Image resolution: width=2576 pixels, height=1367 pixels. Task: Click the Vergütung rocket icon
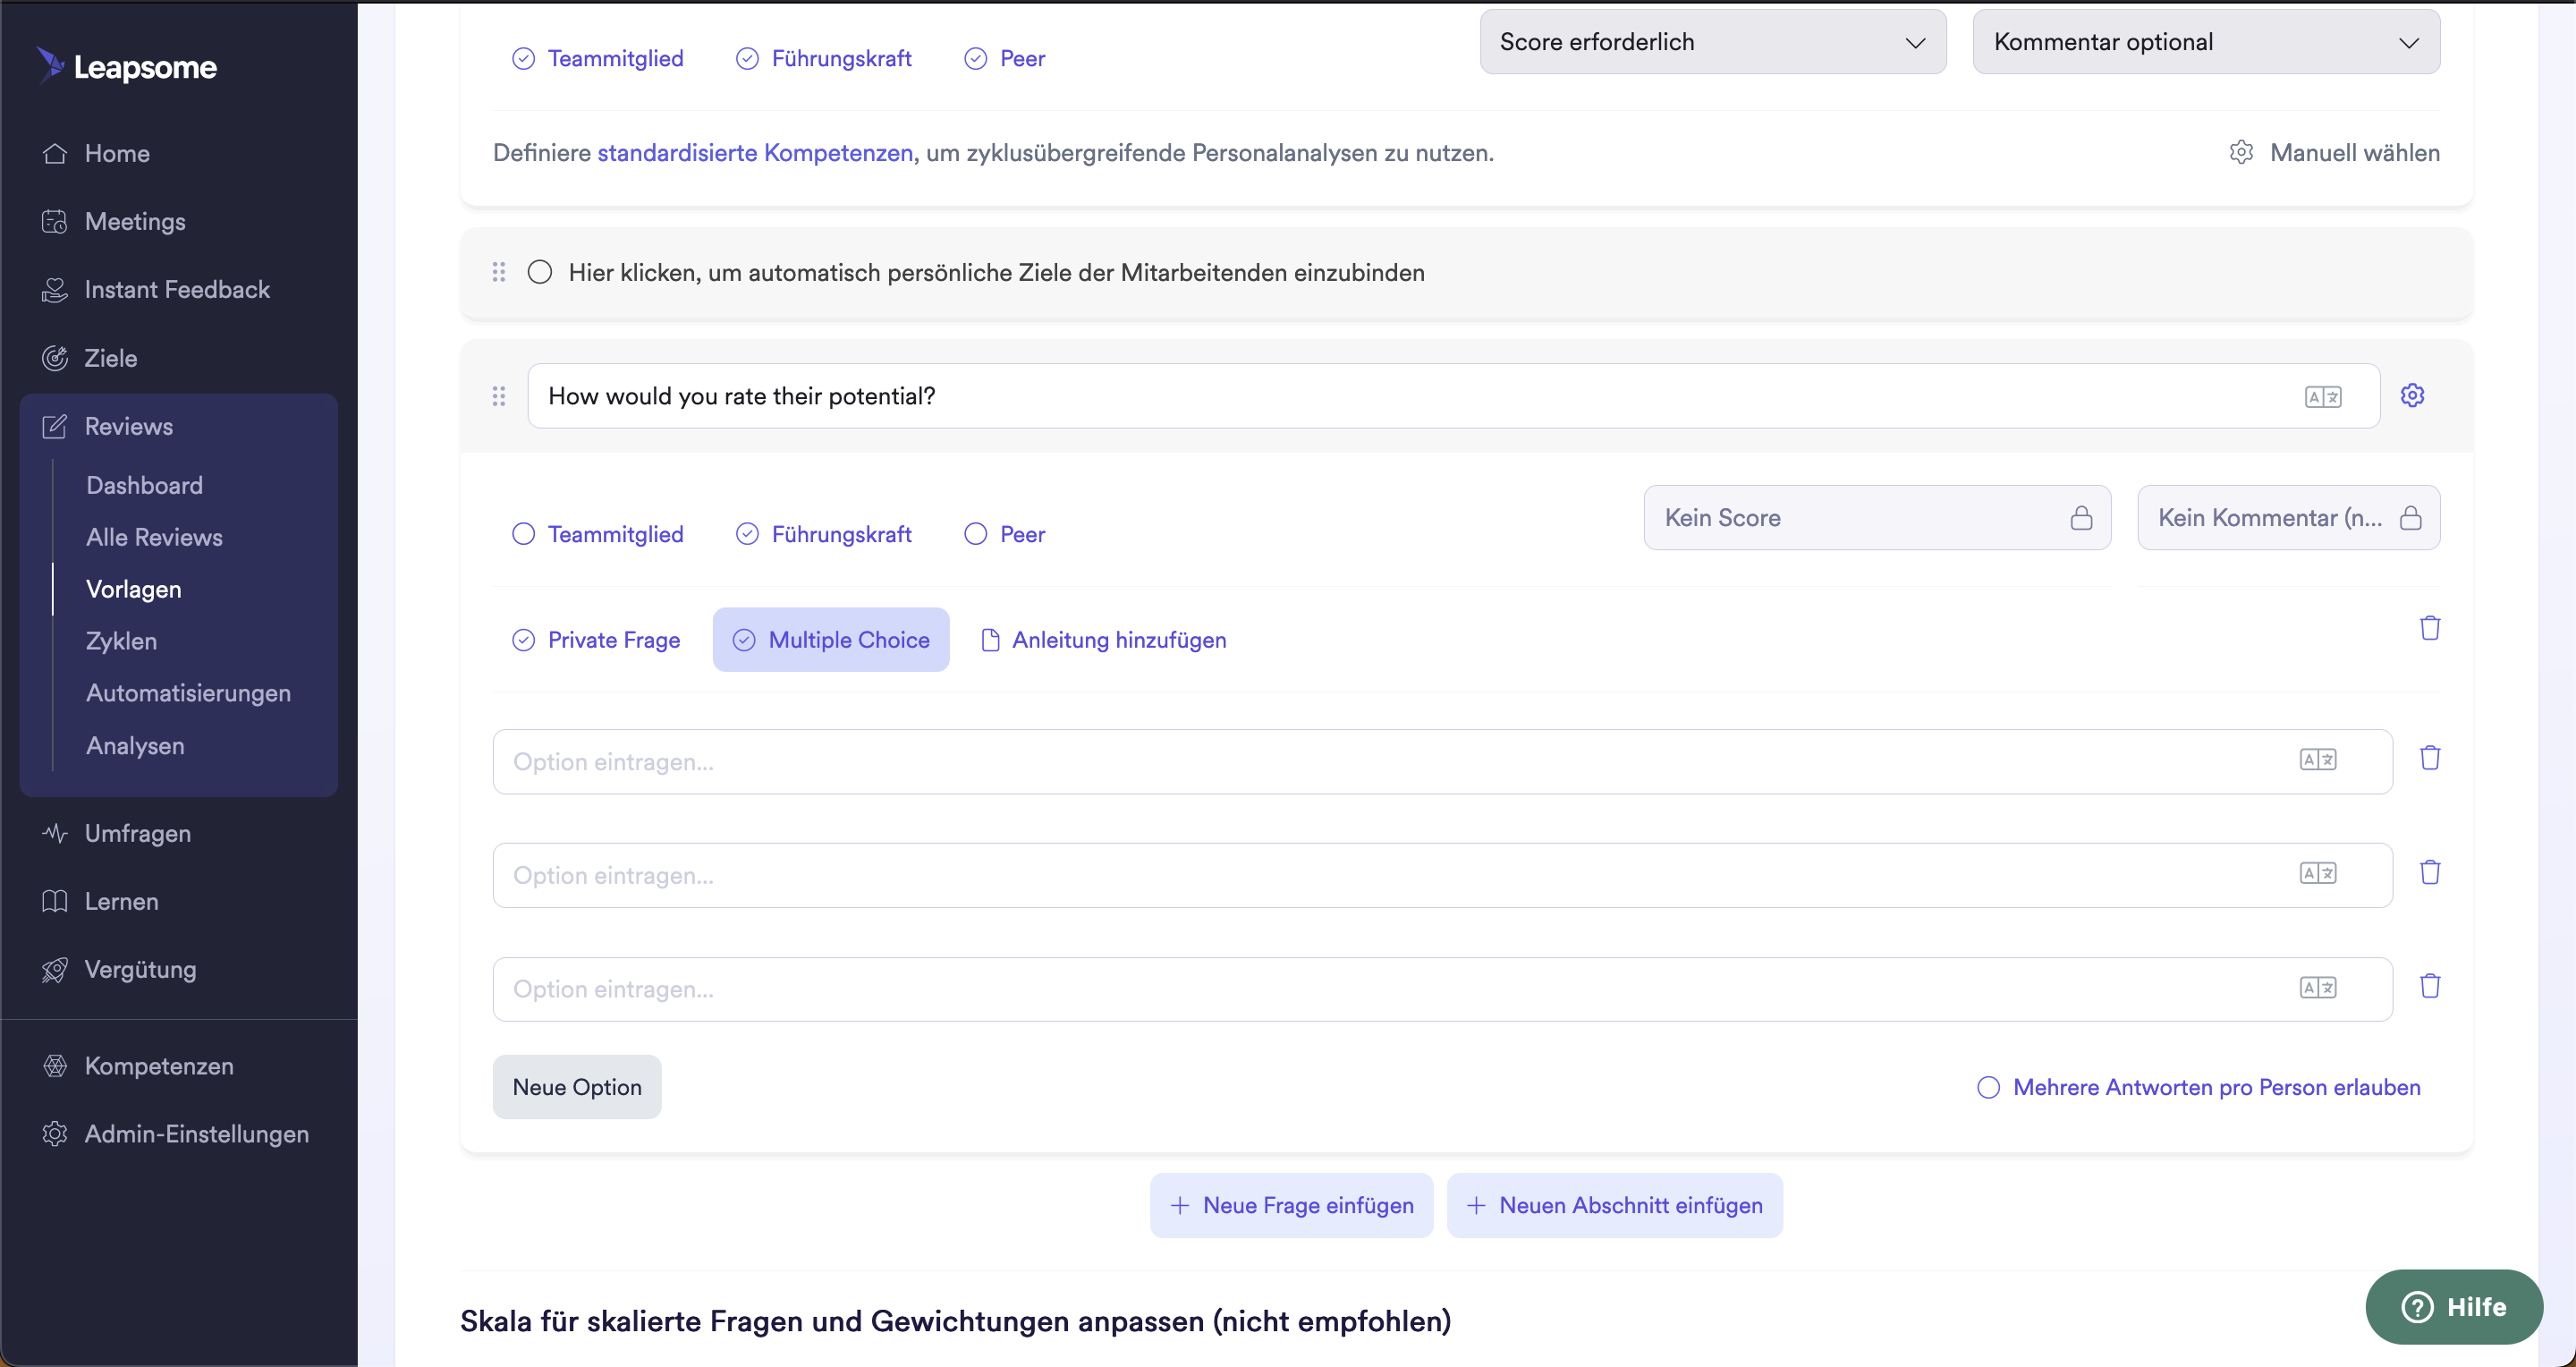coord(55,969)
